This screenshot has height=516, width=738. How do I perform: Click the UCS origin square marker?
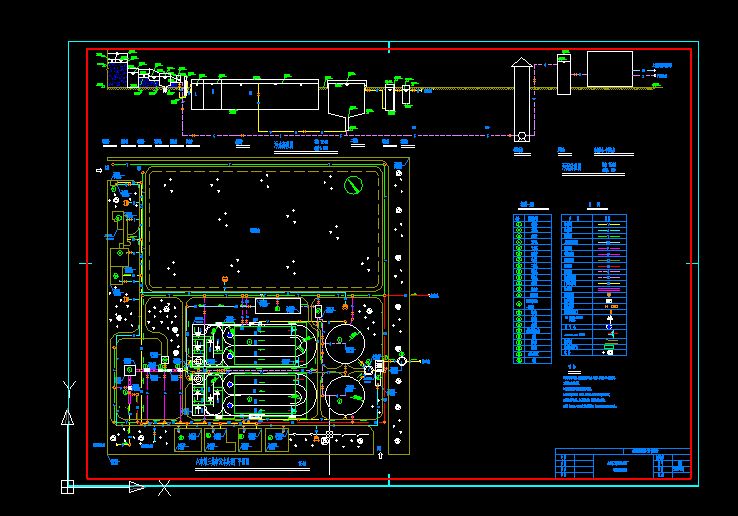click(x=67, y=487)
